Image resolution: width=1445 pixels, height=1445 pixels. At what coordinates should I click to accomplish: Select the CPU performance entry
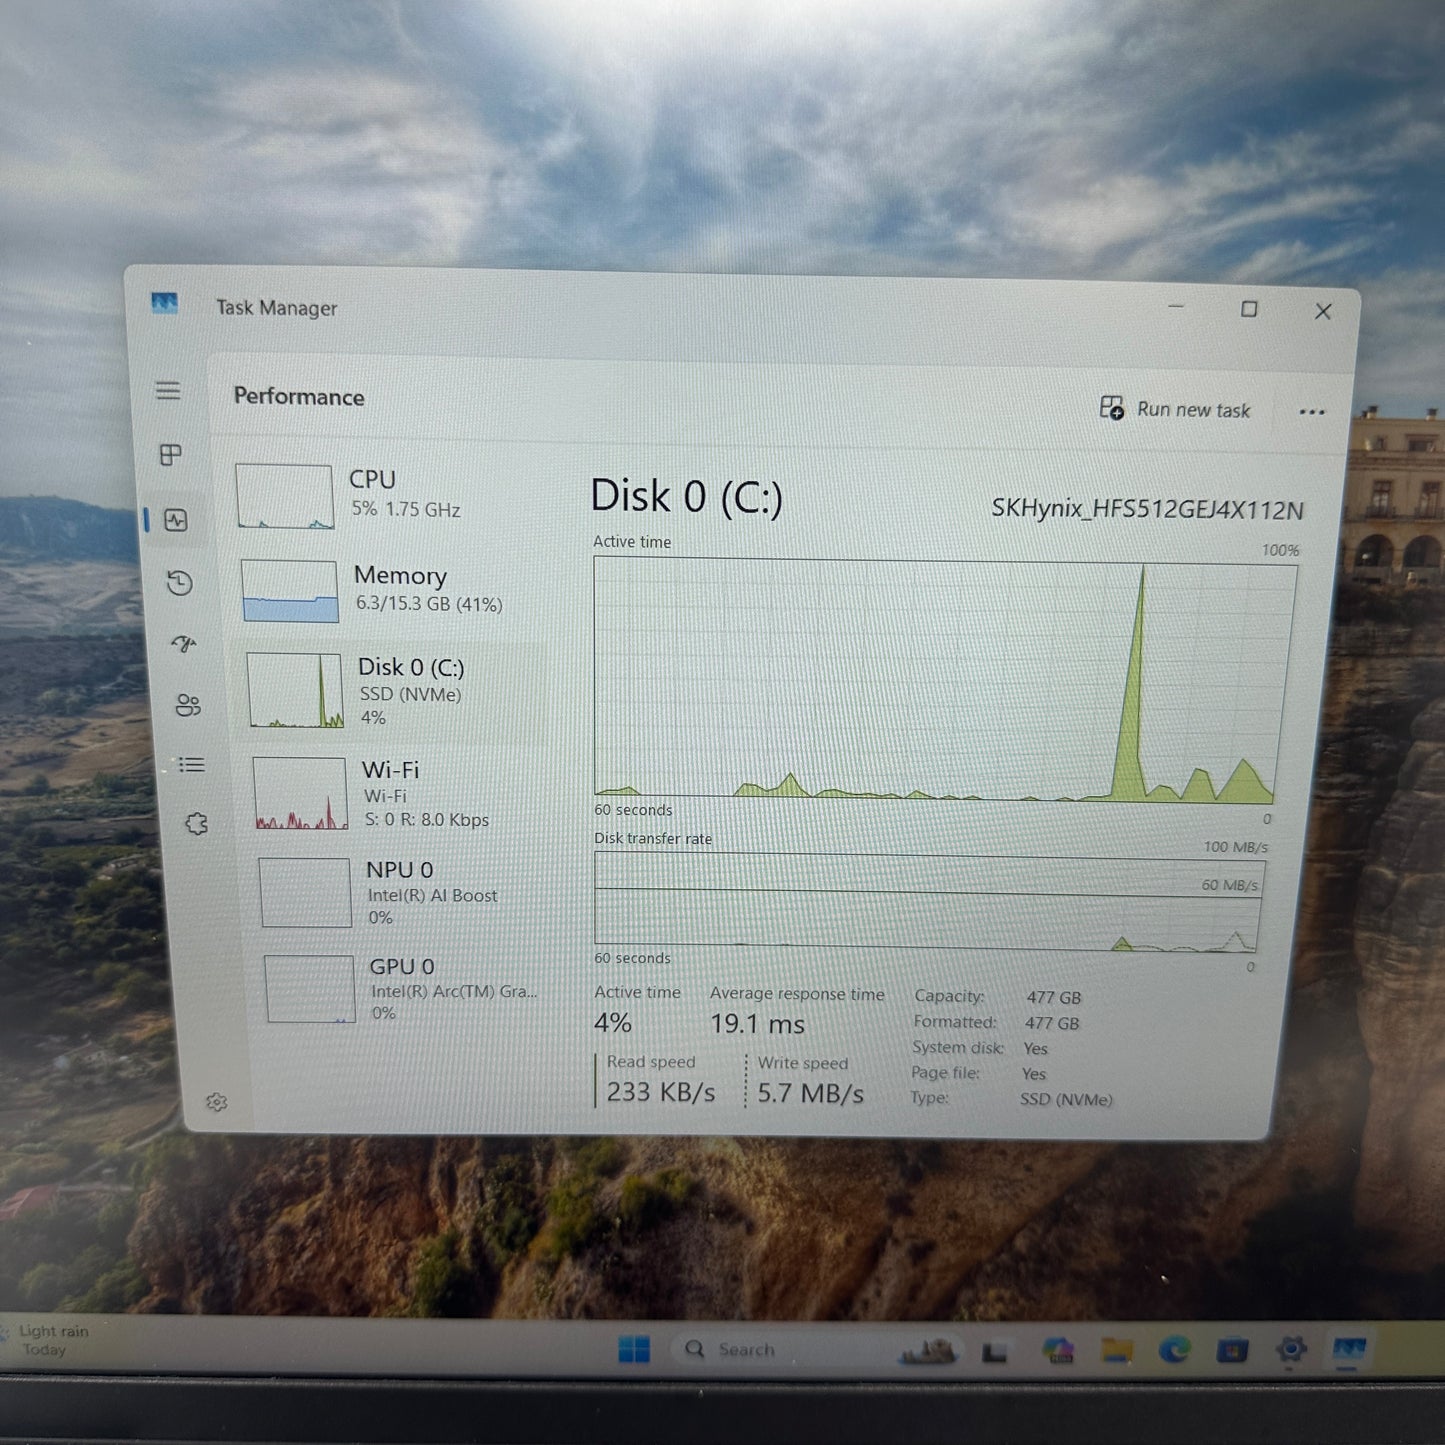(390, 495)
